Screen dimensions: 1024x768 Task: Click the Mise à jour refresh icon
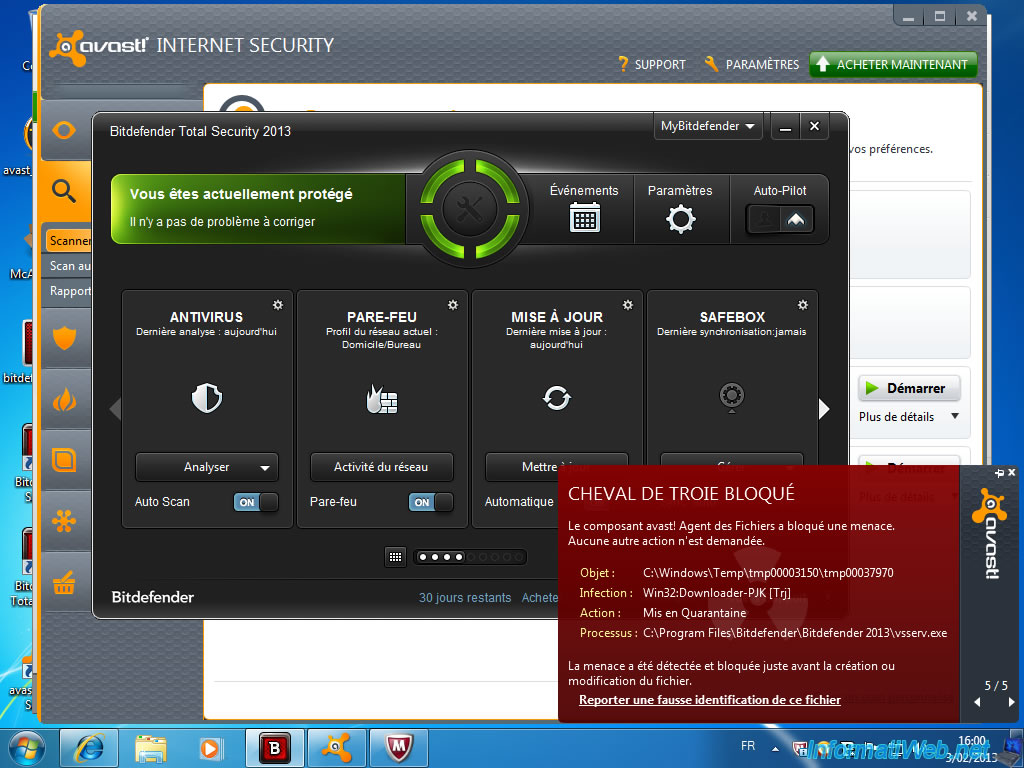556,398
